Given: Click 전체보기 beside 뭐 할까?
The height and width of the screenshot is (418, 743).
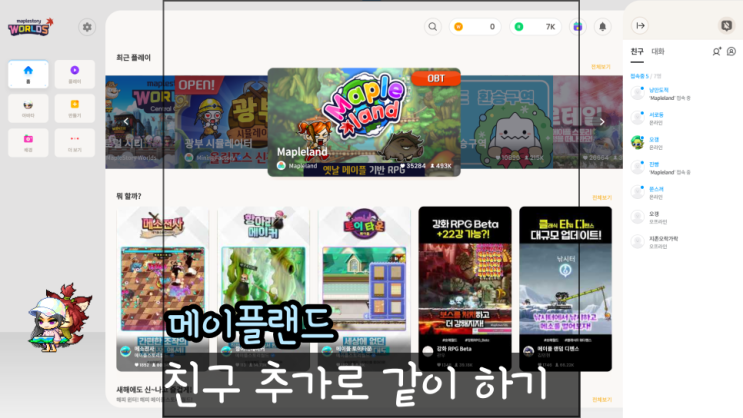Looking at the screenshot, I should click(602, 197).
